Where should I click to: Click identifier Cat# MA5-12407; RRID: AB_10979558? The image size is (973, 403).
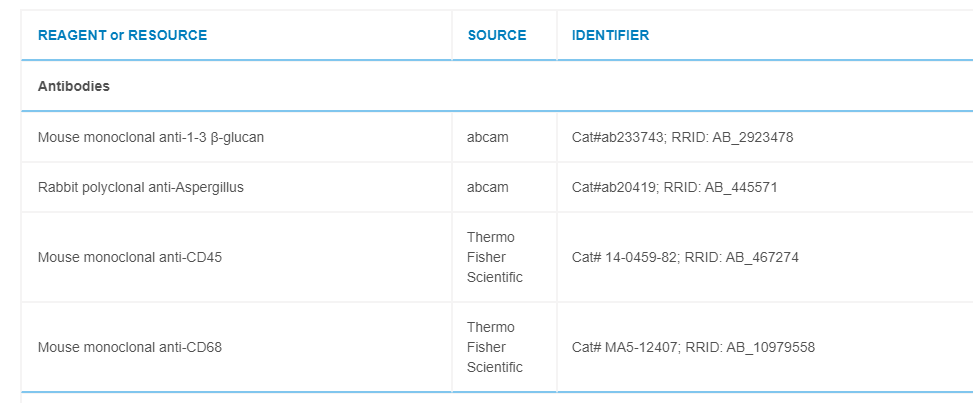[693, 347]
